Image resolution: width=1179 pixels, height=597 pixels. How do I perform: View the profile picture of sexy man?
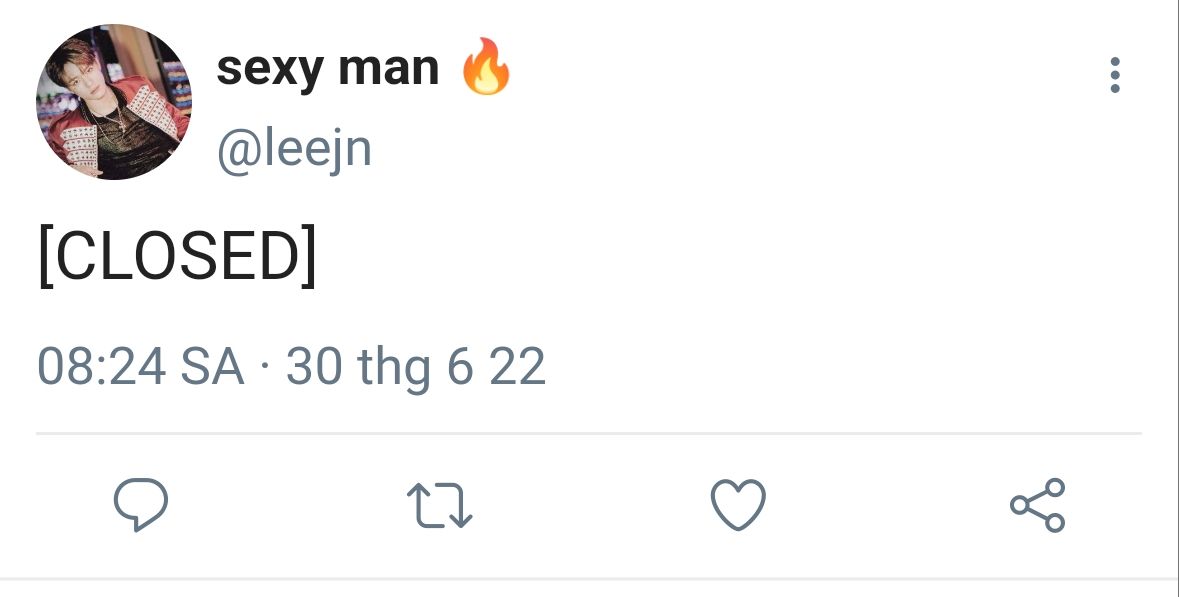click(114, 102)
